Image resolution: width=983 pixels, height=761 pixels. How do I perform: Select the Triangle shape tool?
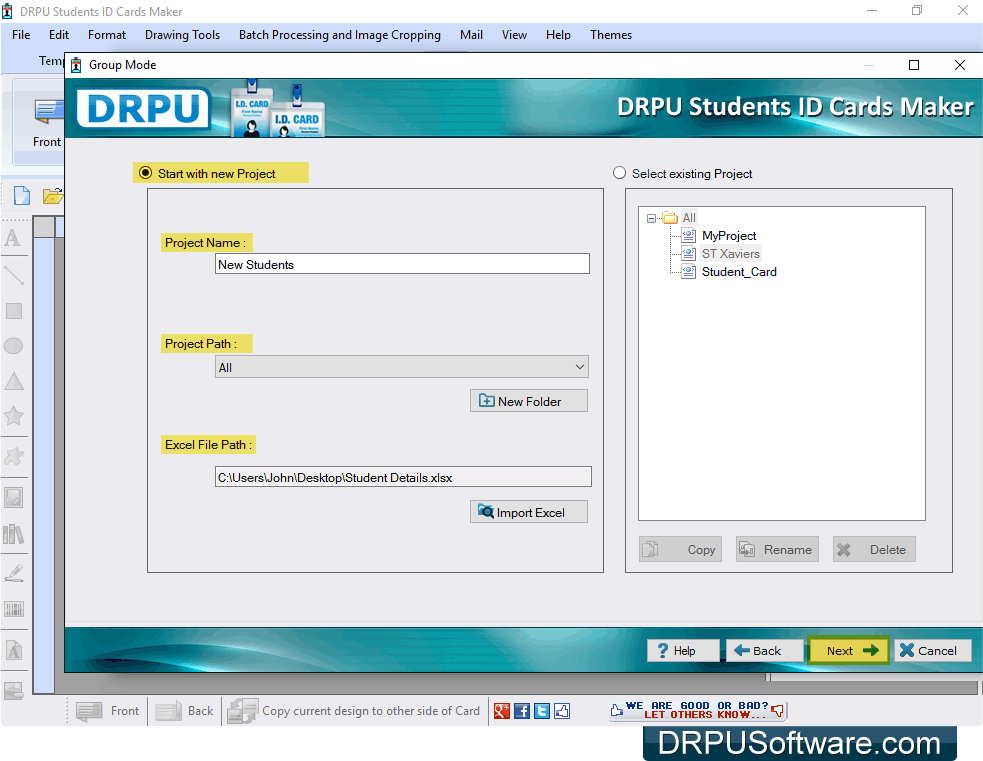[13, 381]
